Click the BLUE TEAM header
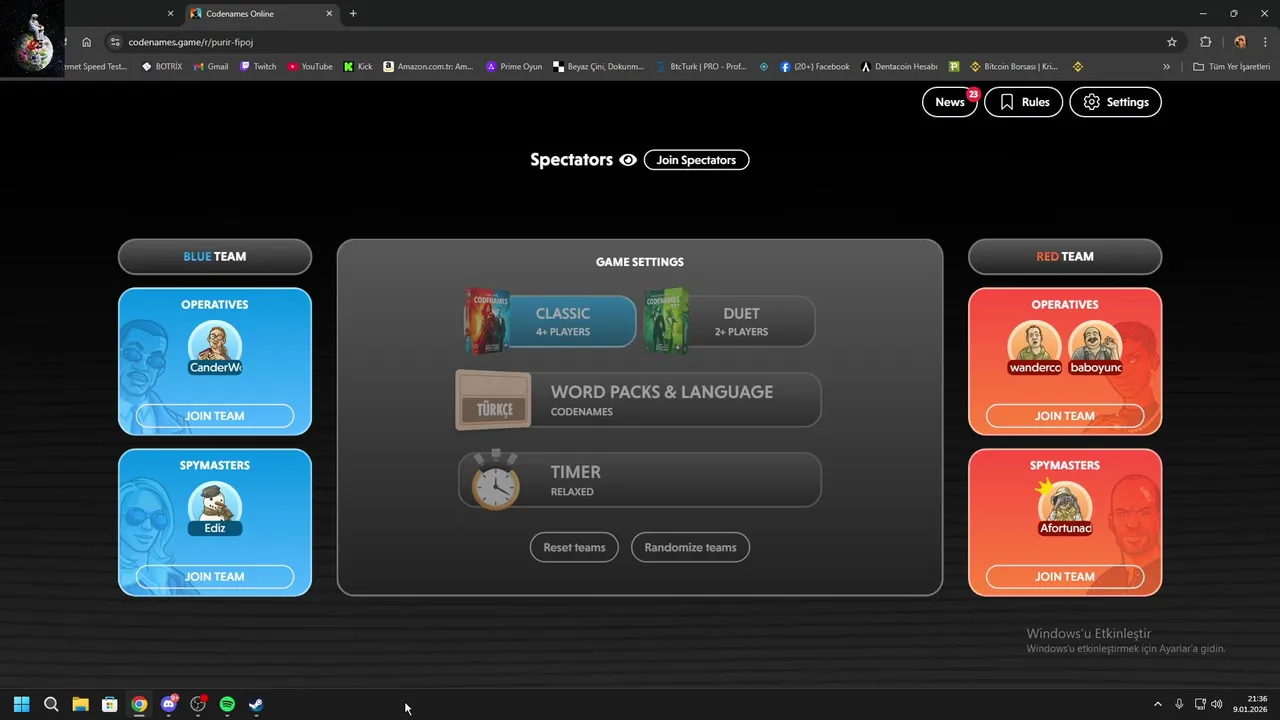The image size is (1280, 720). point(215,256)
